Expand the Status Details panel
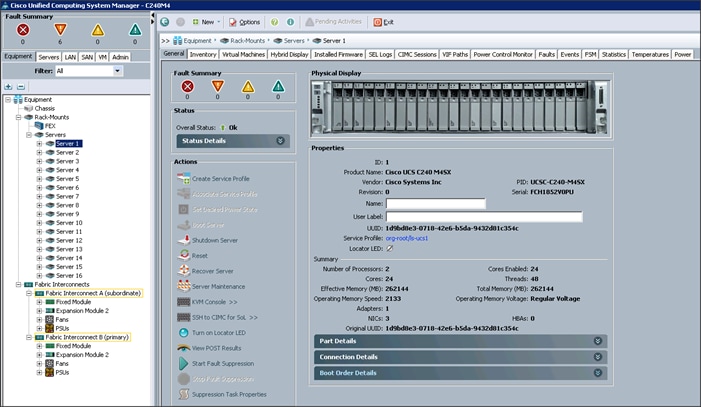This screenshot has height=407, width=701. [281, 141]
